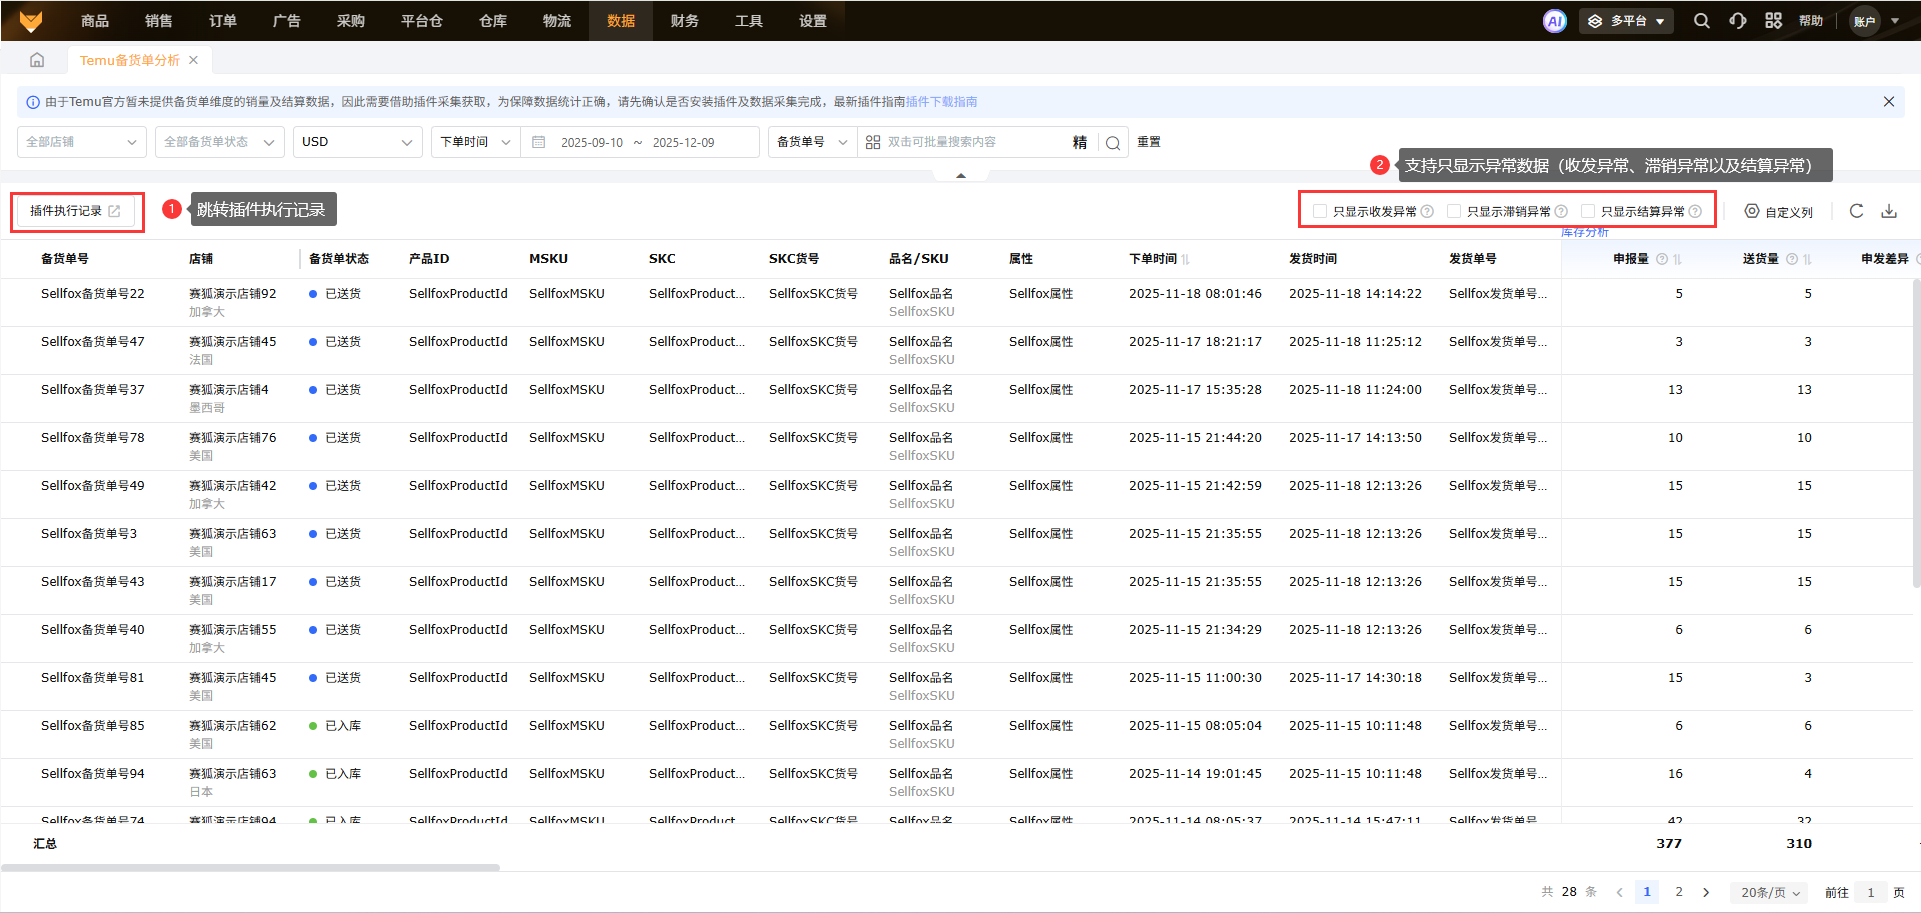The height and width of the screenshot is (913, 1921).
Task: Open the 插件下载指南 link
Action: 941,102
